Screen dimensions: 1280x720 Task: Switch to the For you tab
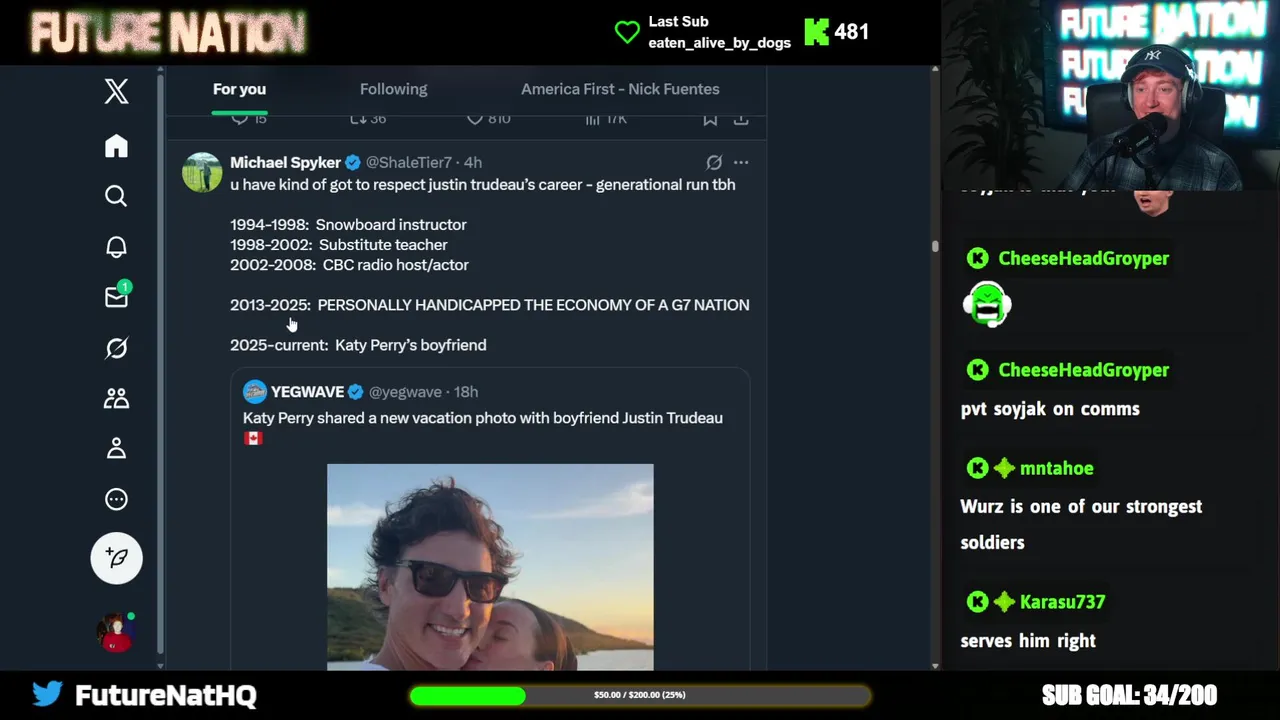coord(239,89)
